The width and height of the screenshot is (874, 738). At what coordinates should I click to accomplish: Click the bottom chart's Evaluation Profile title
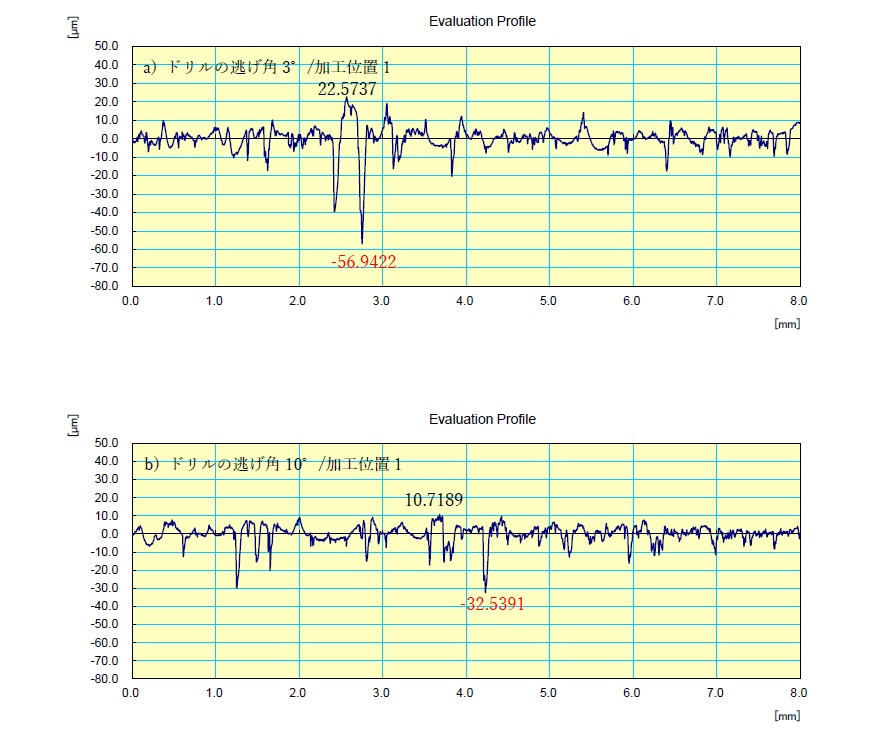482,419
